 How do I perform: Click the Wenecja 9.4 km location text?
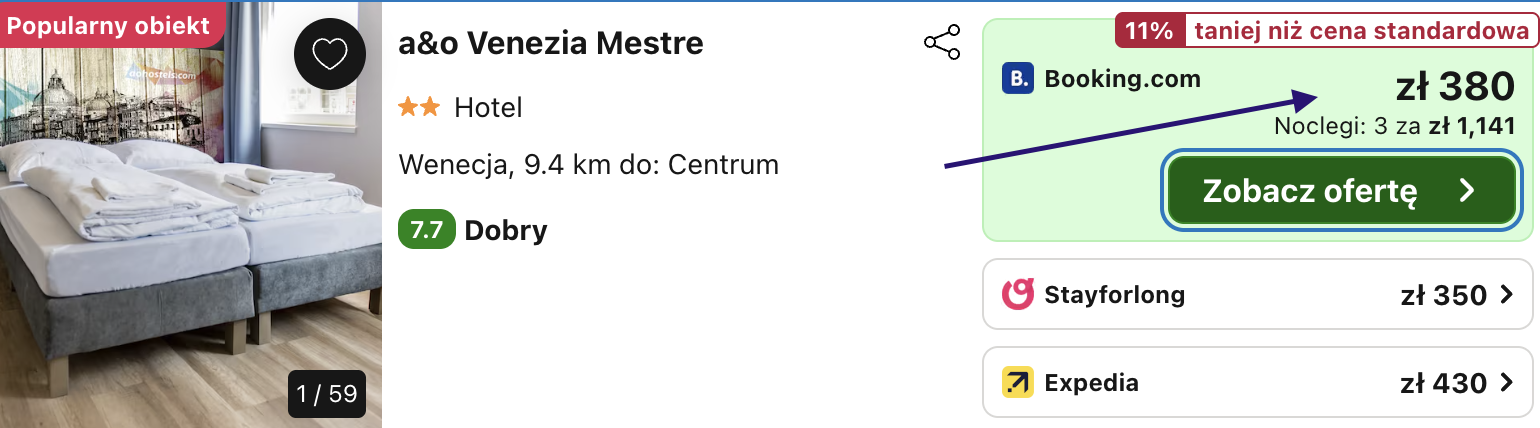tap(588, 164)
